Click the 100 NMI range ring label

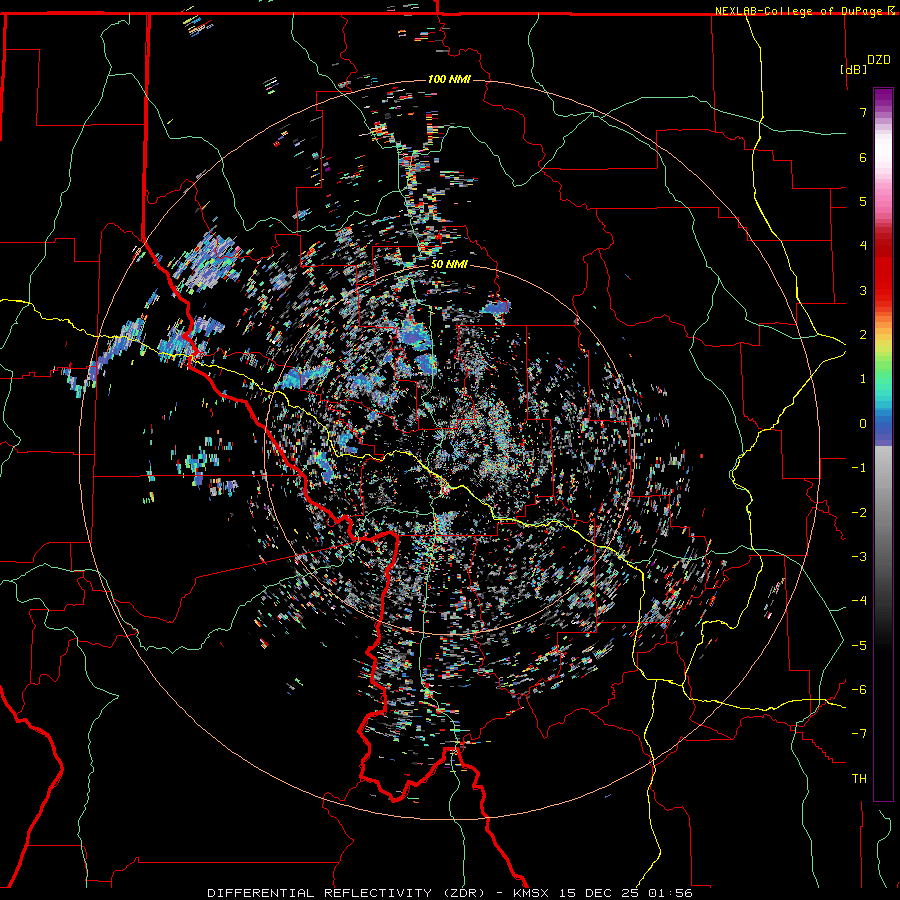(x=449, y=79)
